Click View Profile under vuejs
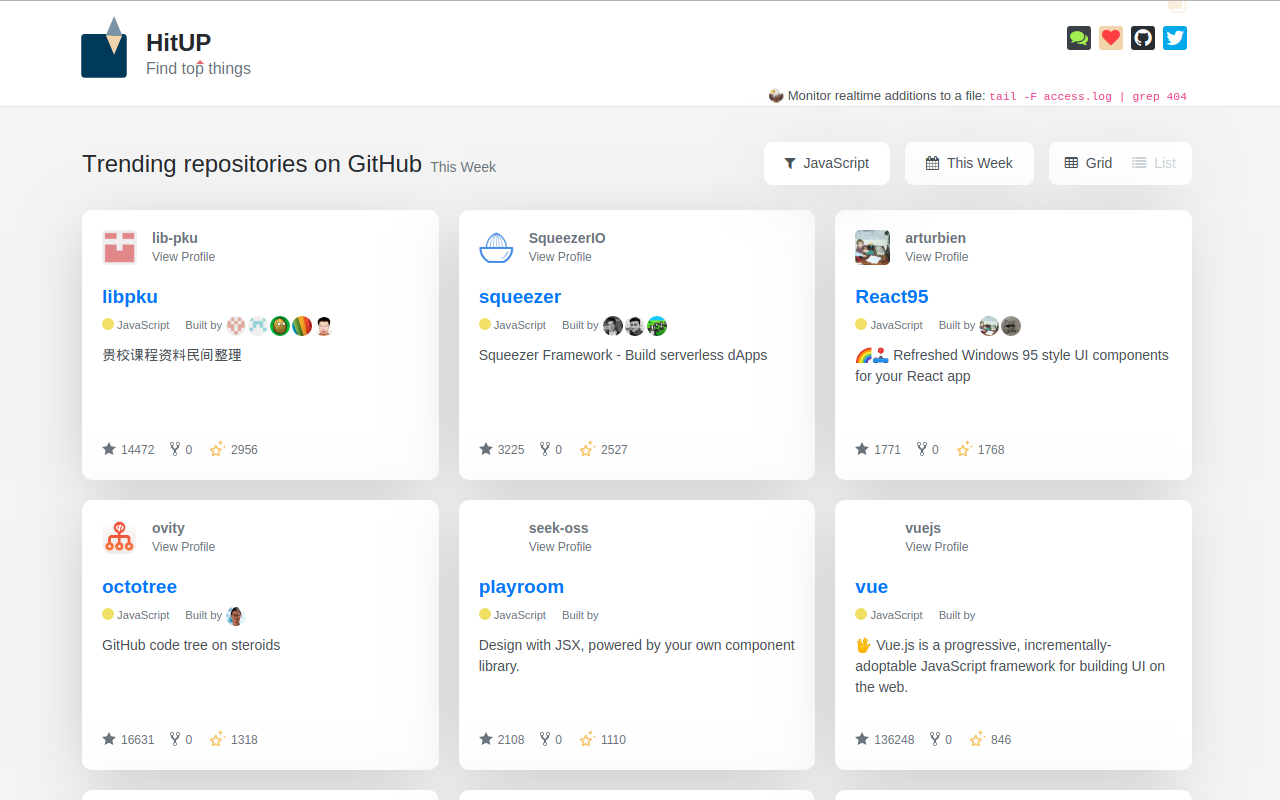Screen dimensions: 1280x800 click(936, 547)
